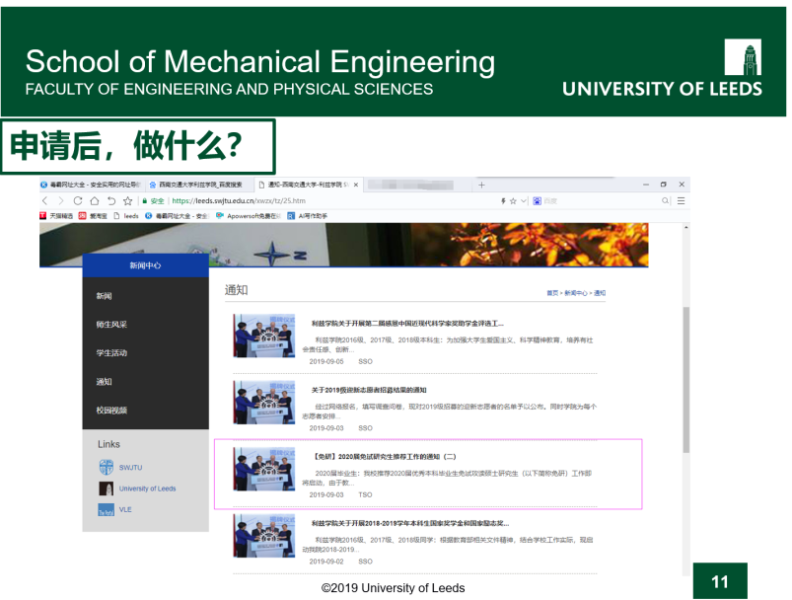
Task: Click the Baidu paw search engine icon
Action: click(537, 201)
